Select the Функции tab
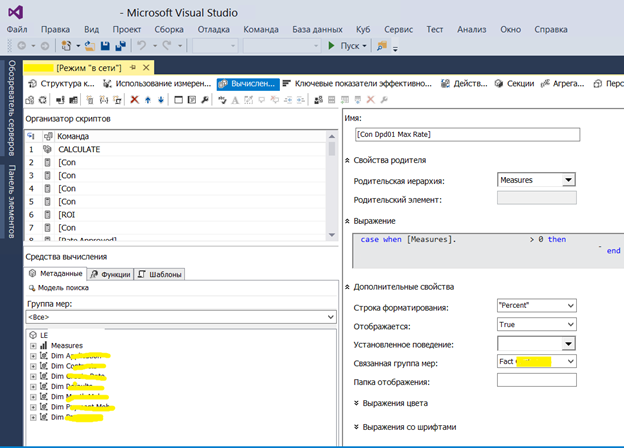This screenshot has width=624, height=448. (110, 274)
